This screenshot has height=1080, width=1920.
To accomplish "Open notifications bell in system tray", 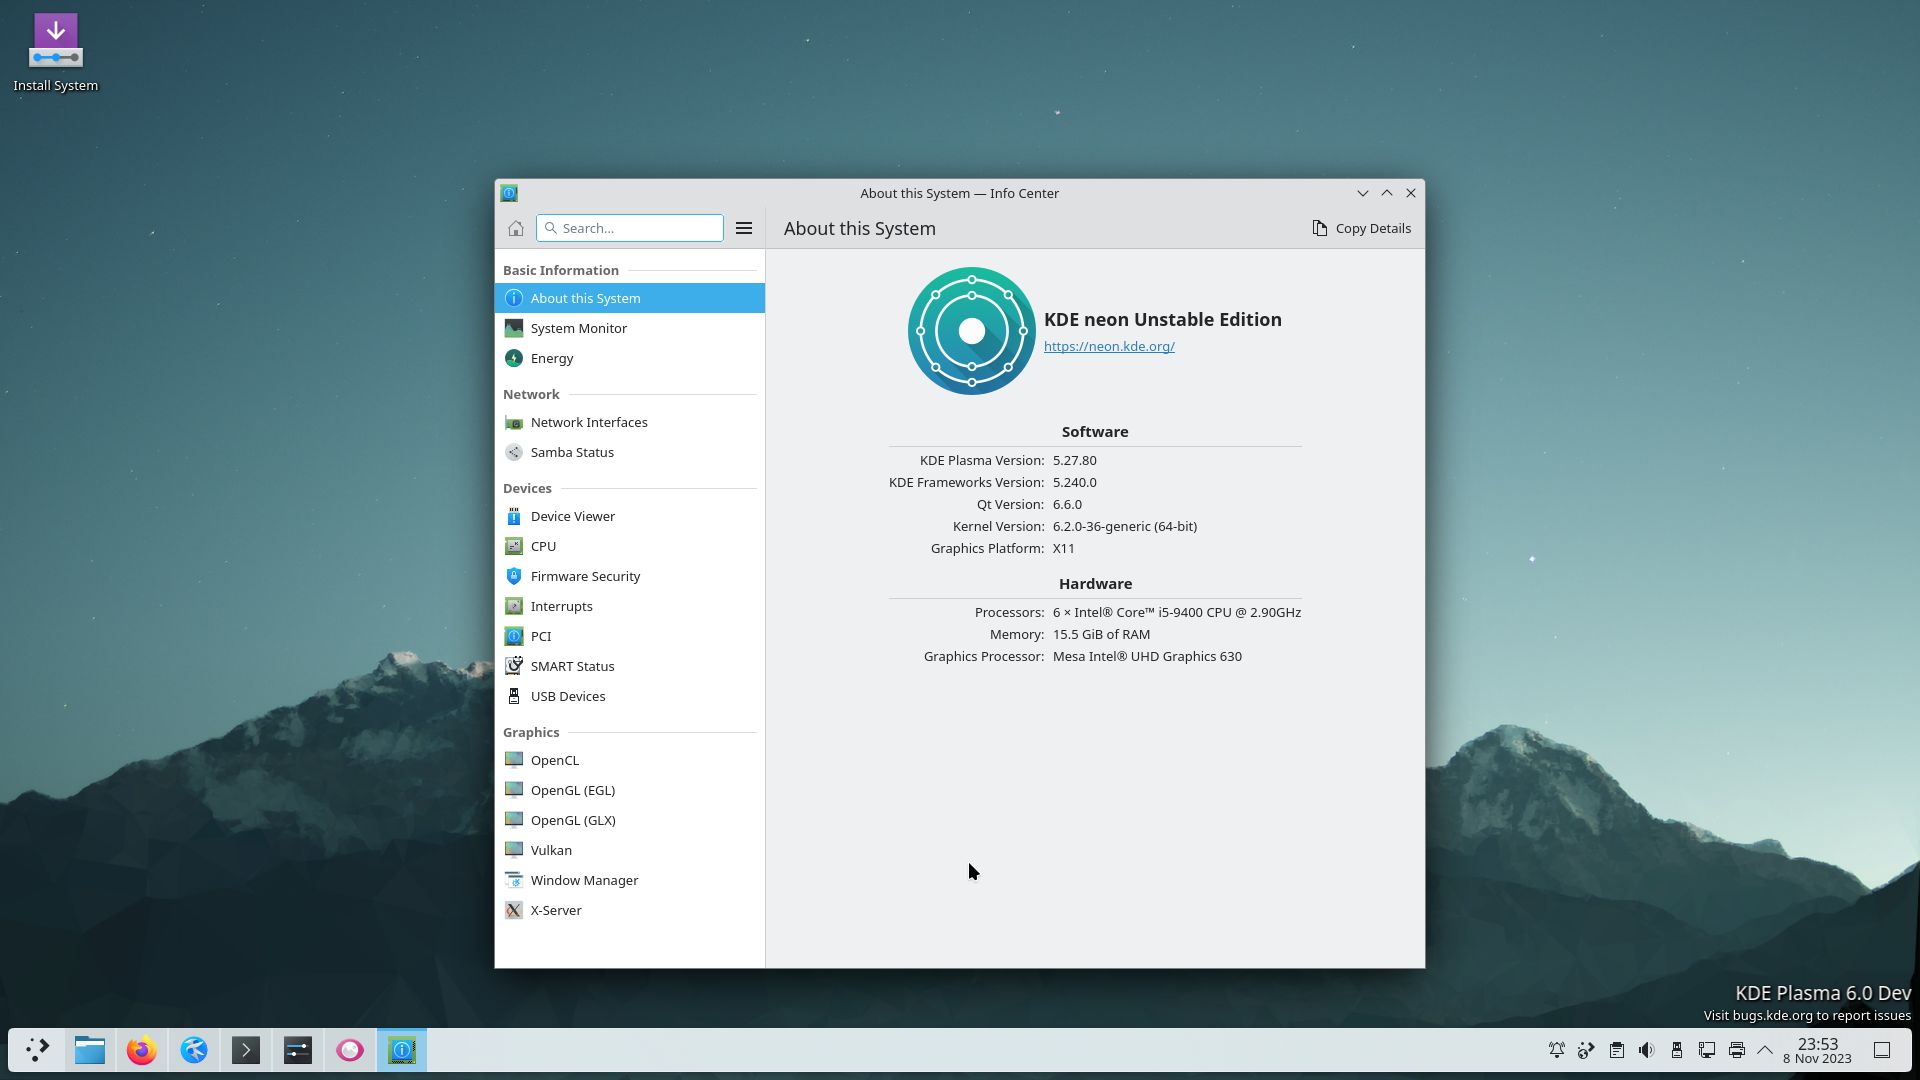I will (x=1557, y=1050).
